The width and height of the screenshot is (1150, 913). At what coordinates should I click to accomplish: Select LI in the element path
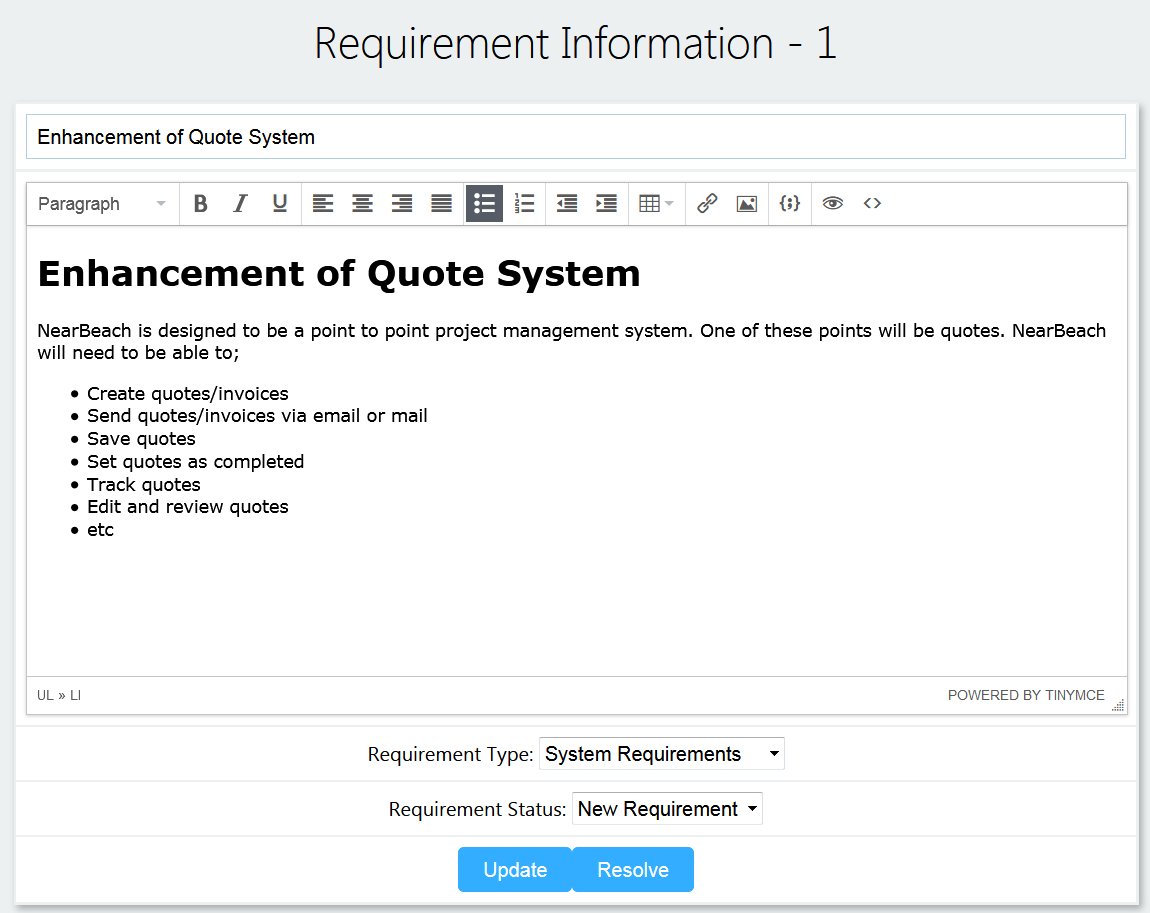click(x=76, y=695)
